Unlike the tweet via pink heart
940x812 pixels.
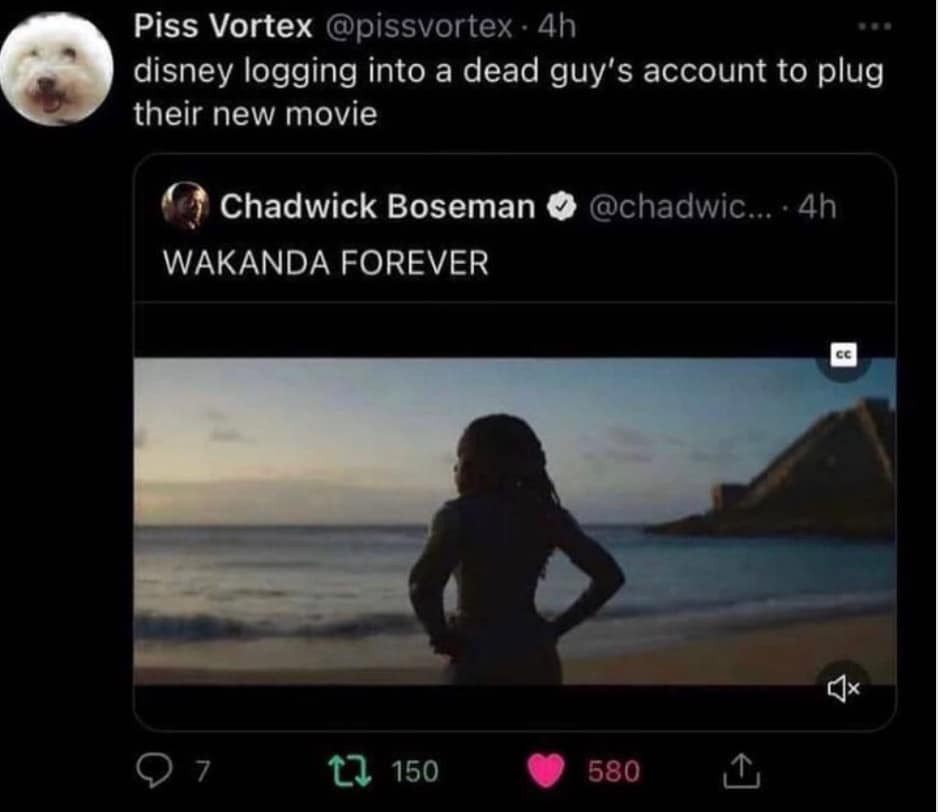[x=548, y=770]
